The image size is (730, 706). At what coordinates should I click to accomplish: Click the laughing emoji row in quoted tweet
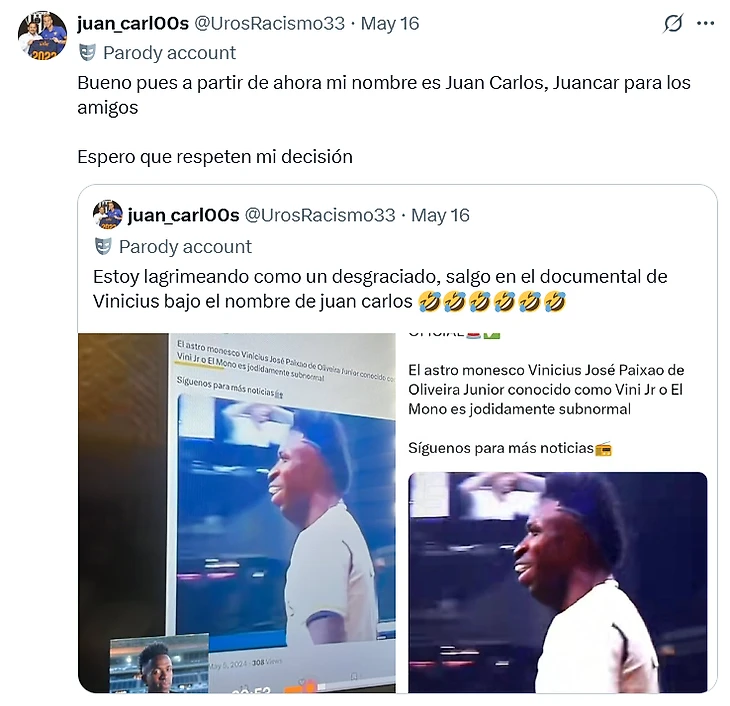(492, 301)
